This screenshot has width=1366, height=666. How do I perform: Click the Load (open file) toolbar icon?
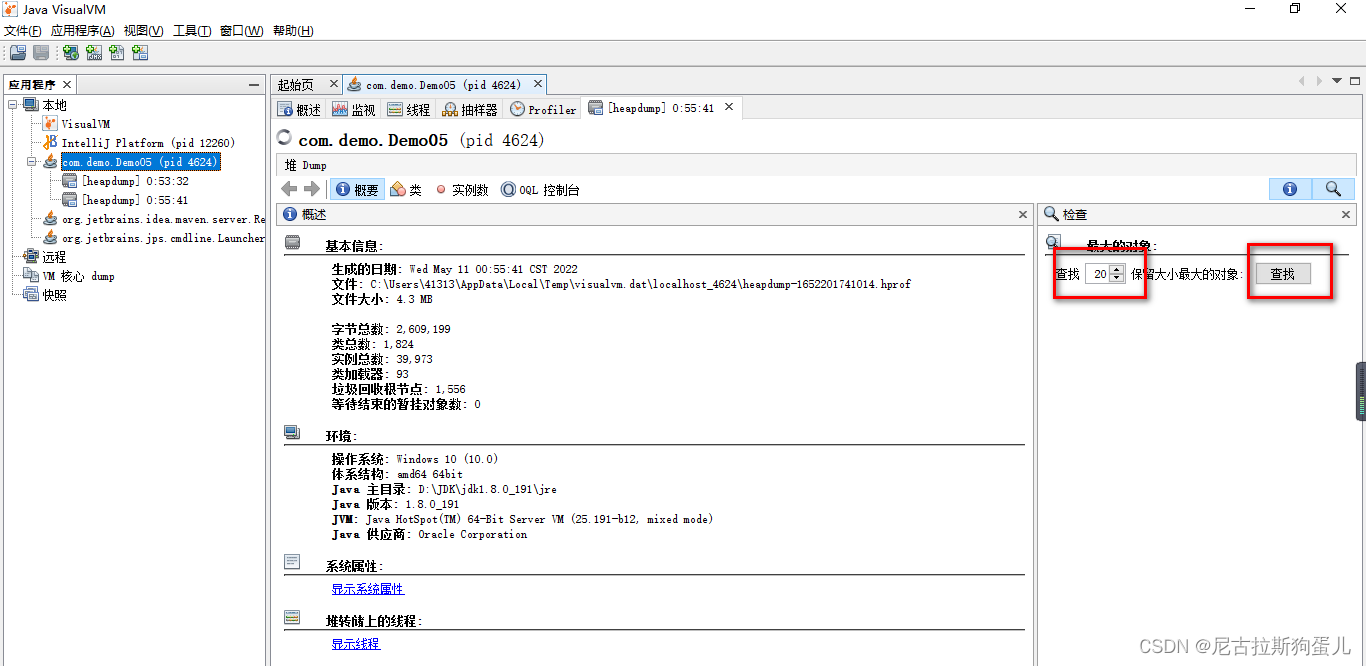click(x=17, y=53)
